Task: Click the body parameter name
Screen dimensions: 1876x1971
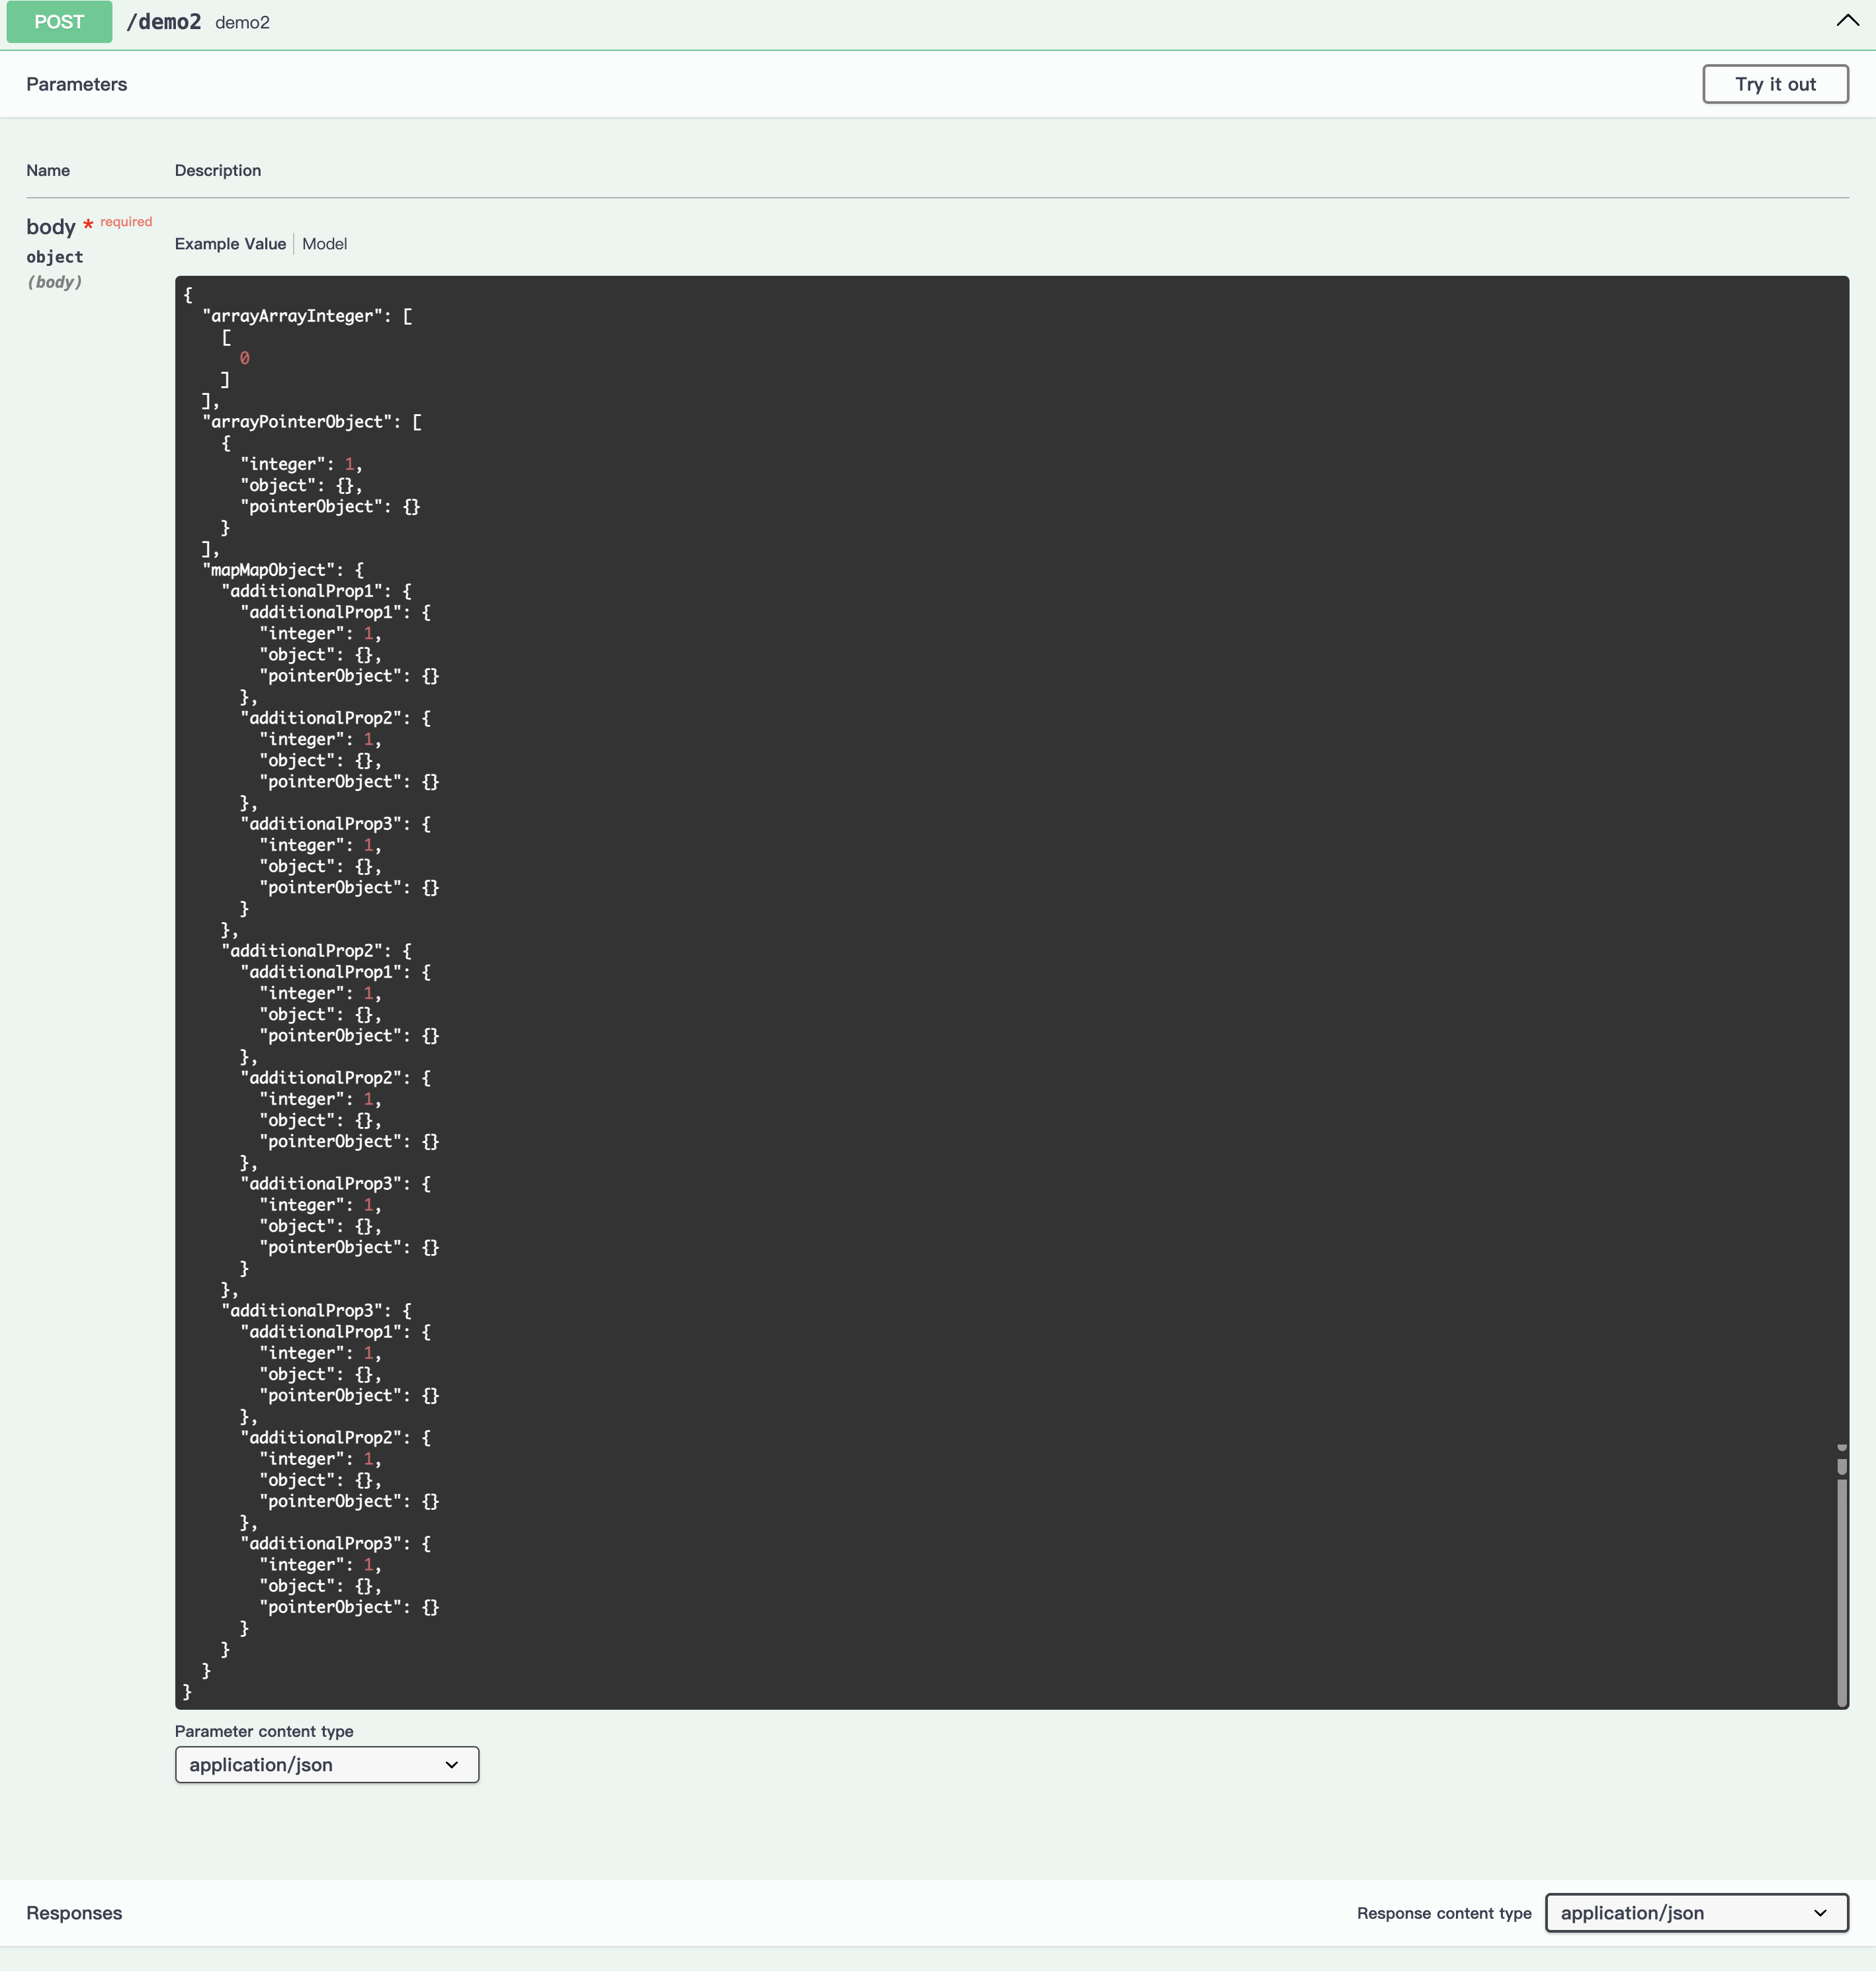Action: coord(51,227)
